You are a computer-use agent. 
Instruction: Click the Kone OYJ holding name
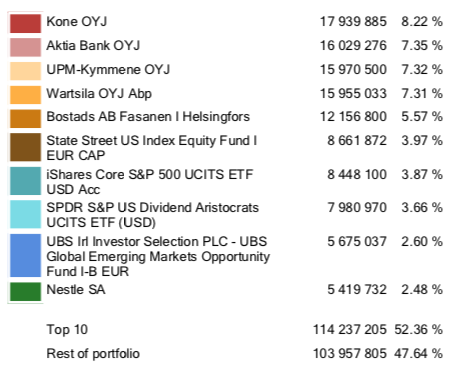[x=77, y=22]
